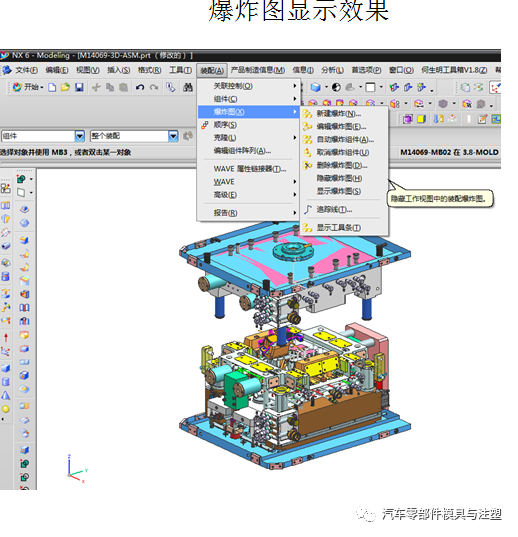Click the yellow sphere primitive icon
The width and height of the screenshot is (518, 537).
pos(6,409)
